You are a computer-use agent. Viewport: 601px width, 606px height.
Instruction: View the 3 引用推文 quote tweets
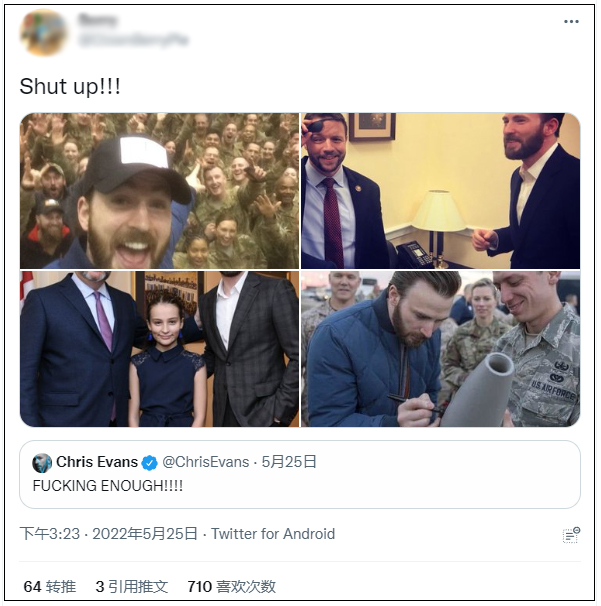[x=132, y=587]
